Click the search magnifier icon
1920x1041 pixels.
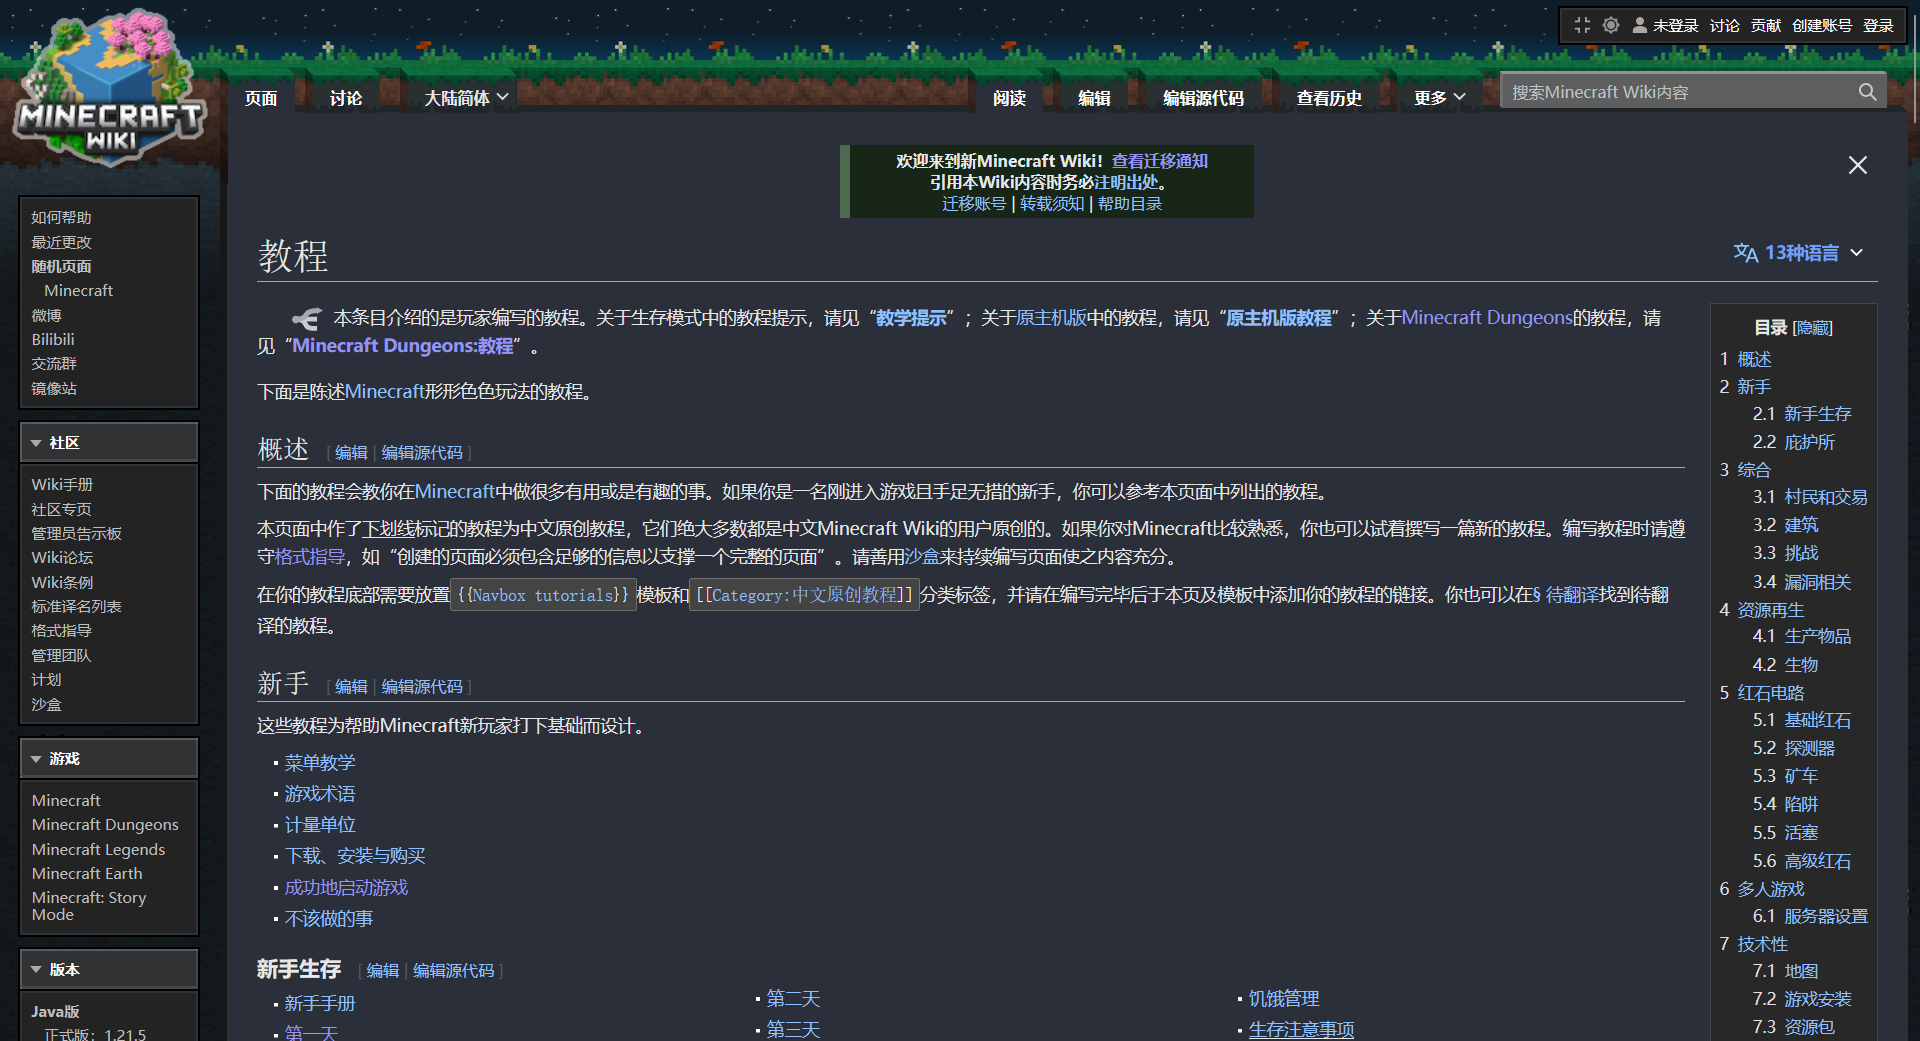(x=1867, y=92)
